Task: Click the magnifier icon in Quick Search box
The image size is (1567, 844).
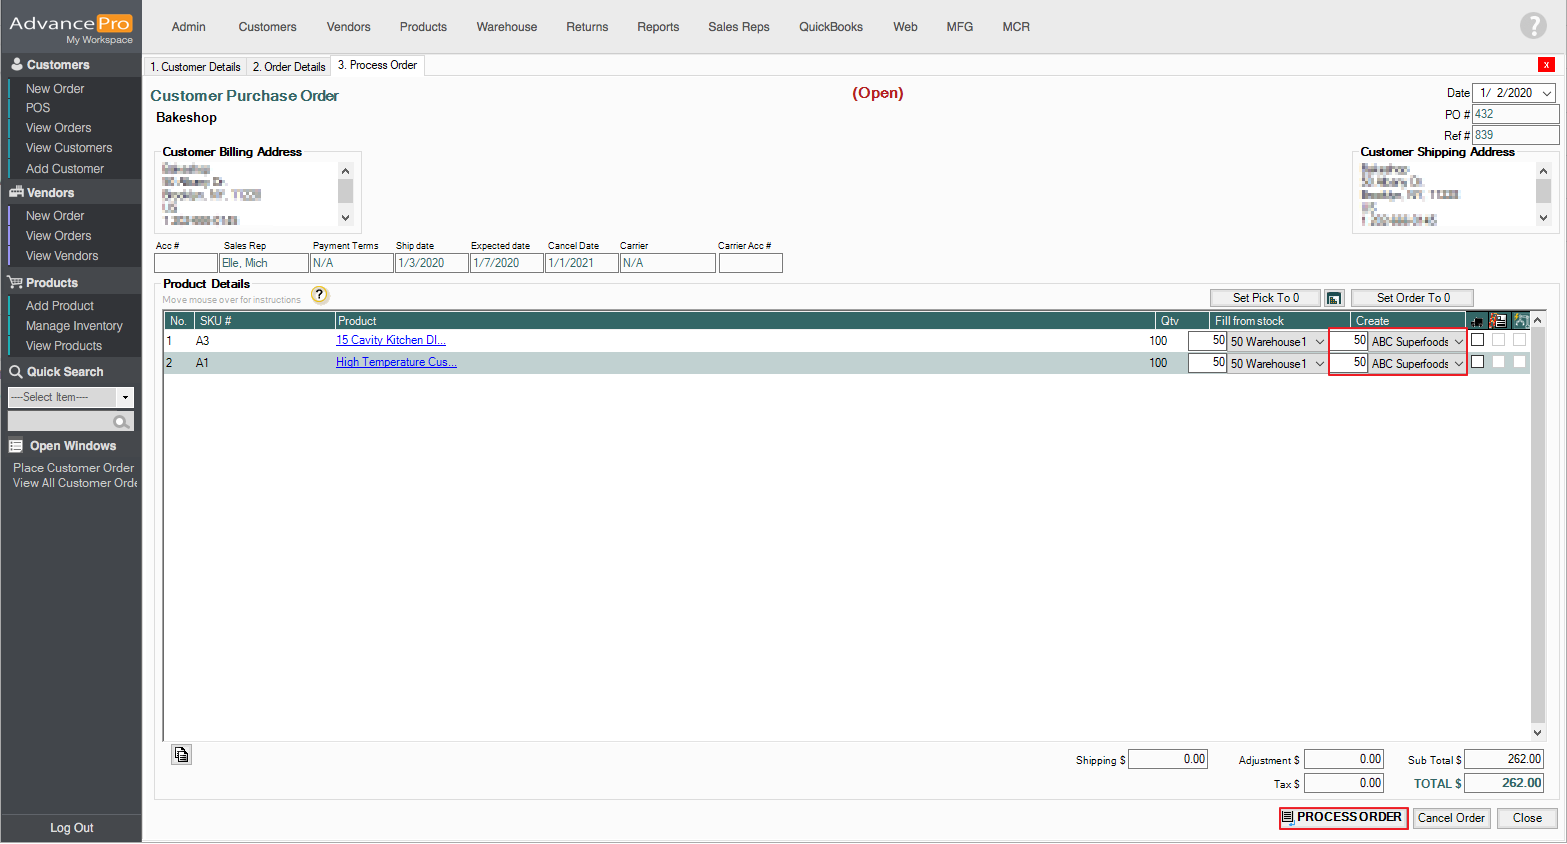Action: (121, 422)
